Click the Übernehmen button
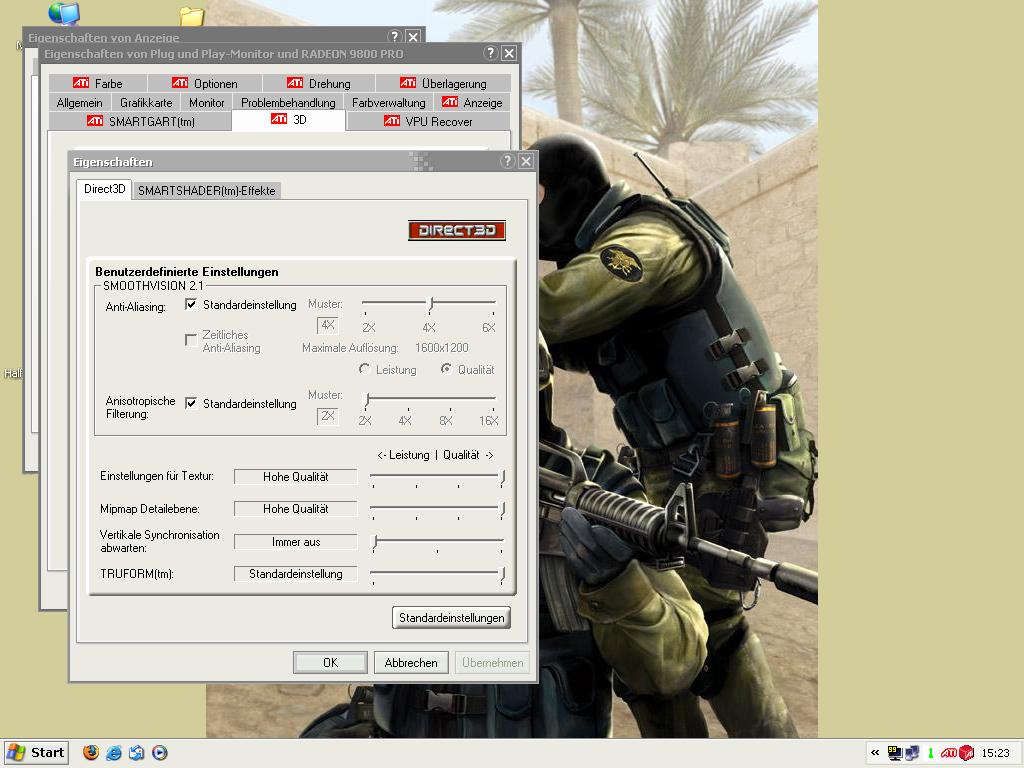The height and width of the screenshot is (768, 1024). 492,662
